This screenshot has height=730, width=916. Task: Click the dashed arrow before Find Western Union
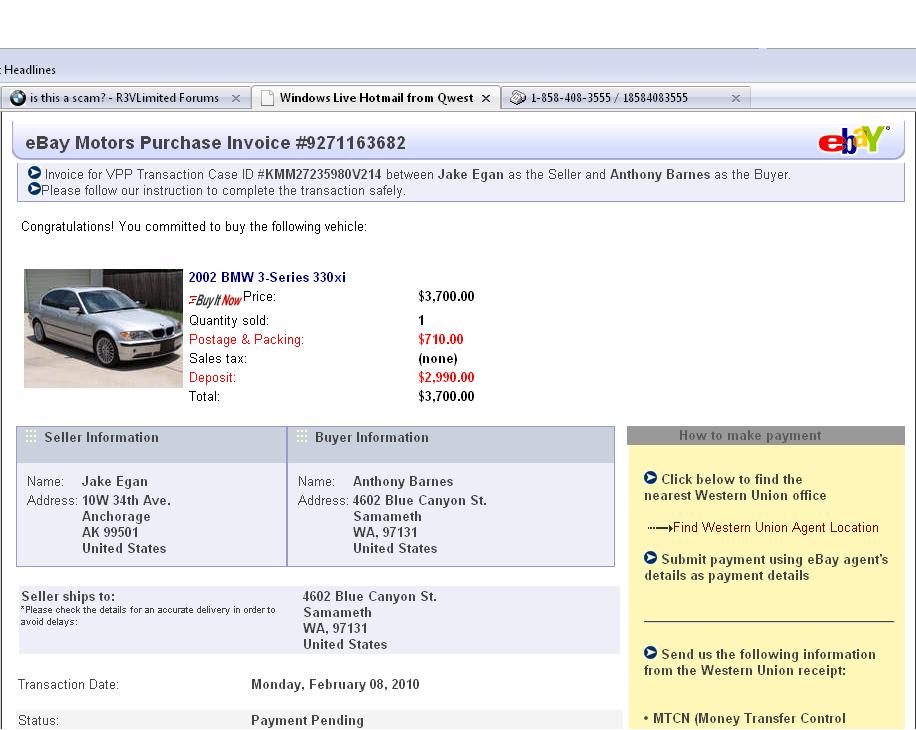[660, 528]
